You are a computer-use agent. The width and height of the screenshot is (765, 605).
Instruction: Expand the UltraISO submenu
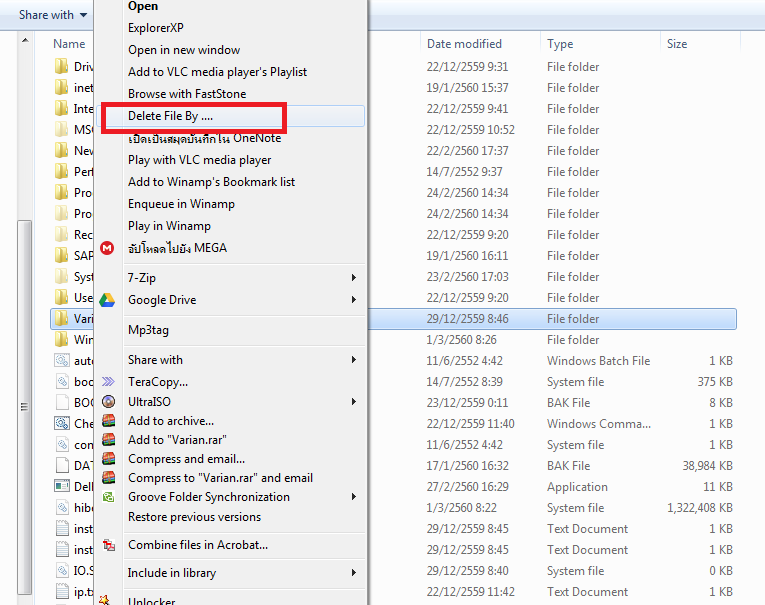click(354, 402)
